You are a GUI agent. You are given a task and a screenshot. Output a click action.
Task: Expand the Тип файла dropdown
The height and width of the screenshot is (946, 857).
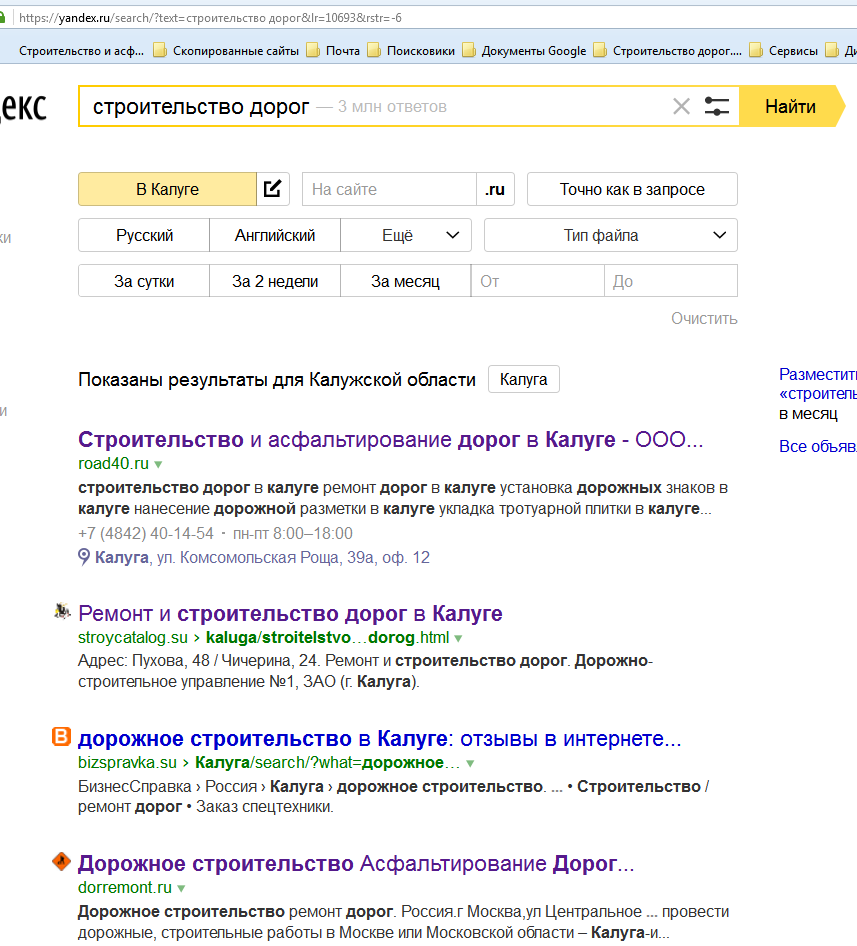(611, 236)
